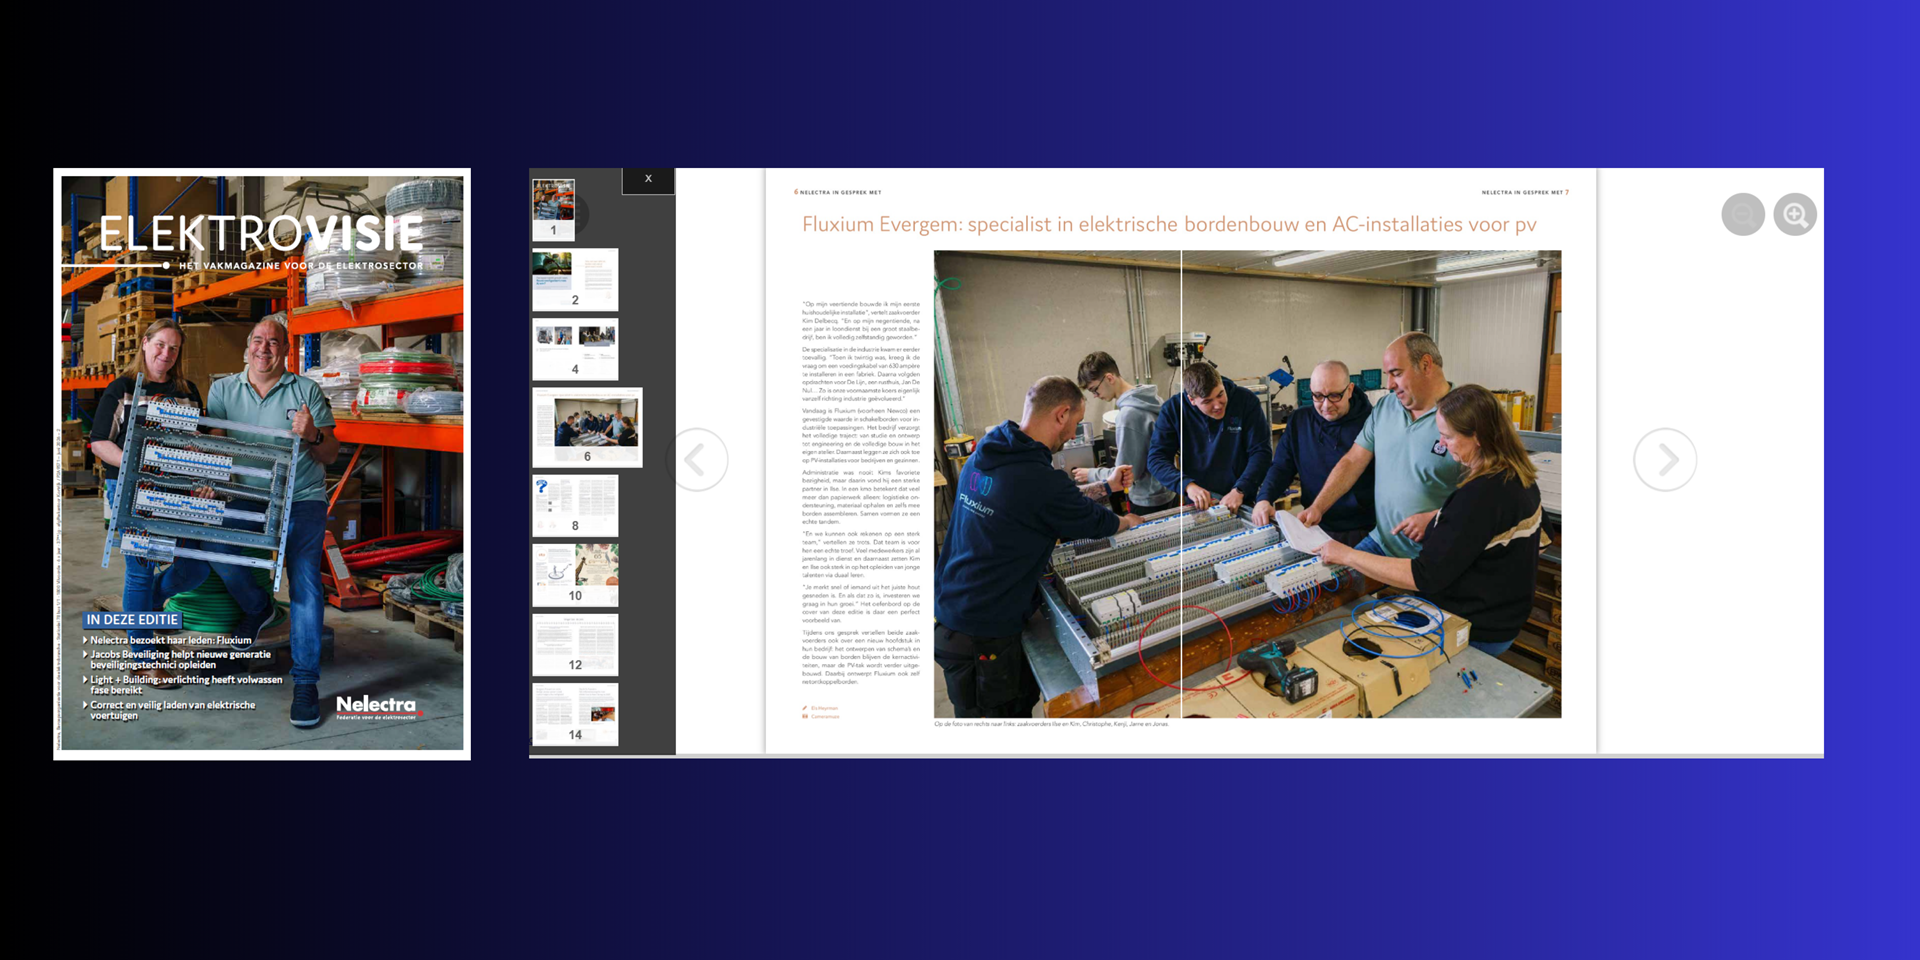Select page 6 thumbnail
Screen dimensions: 1920x960
coord(587,427)
